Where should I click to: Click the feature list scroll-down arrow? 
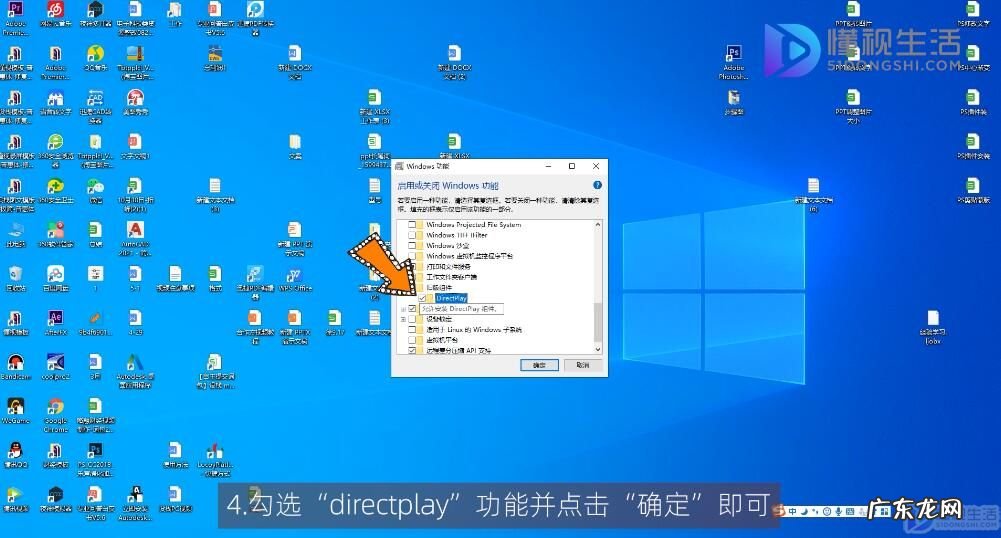598,349
